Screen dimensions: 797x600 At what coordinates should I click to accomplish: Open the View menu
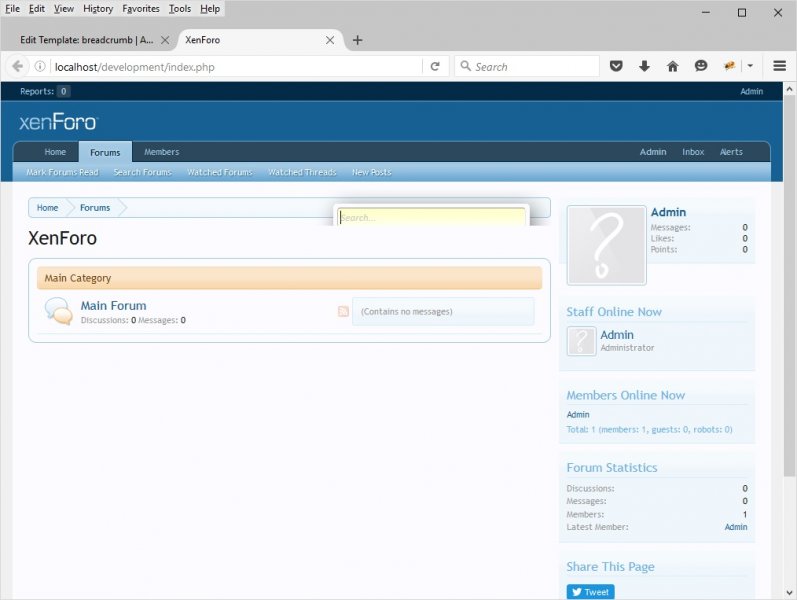(x=64, y=9)
